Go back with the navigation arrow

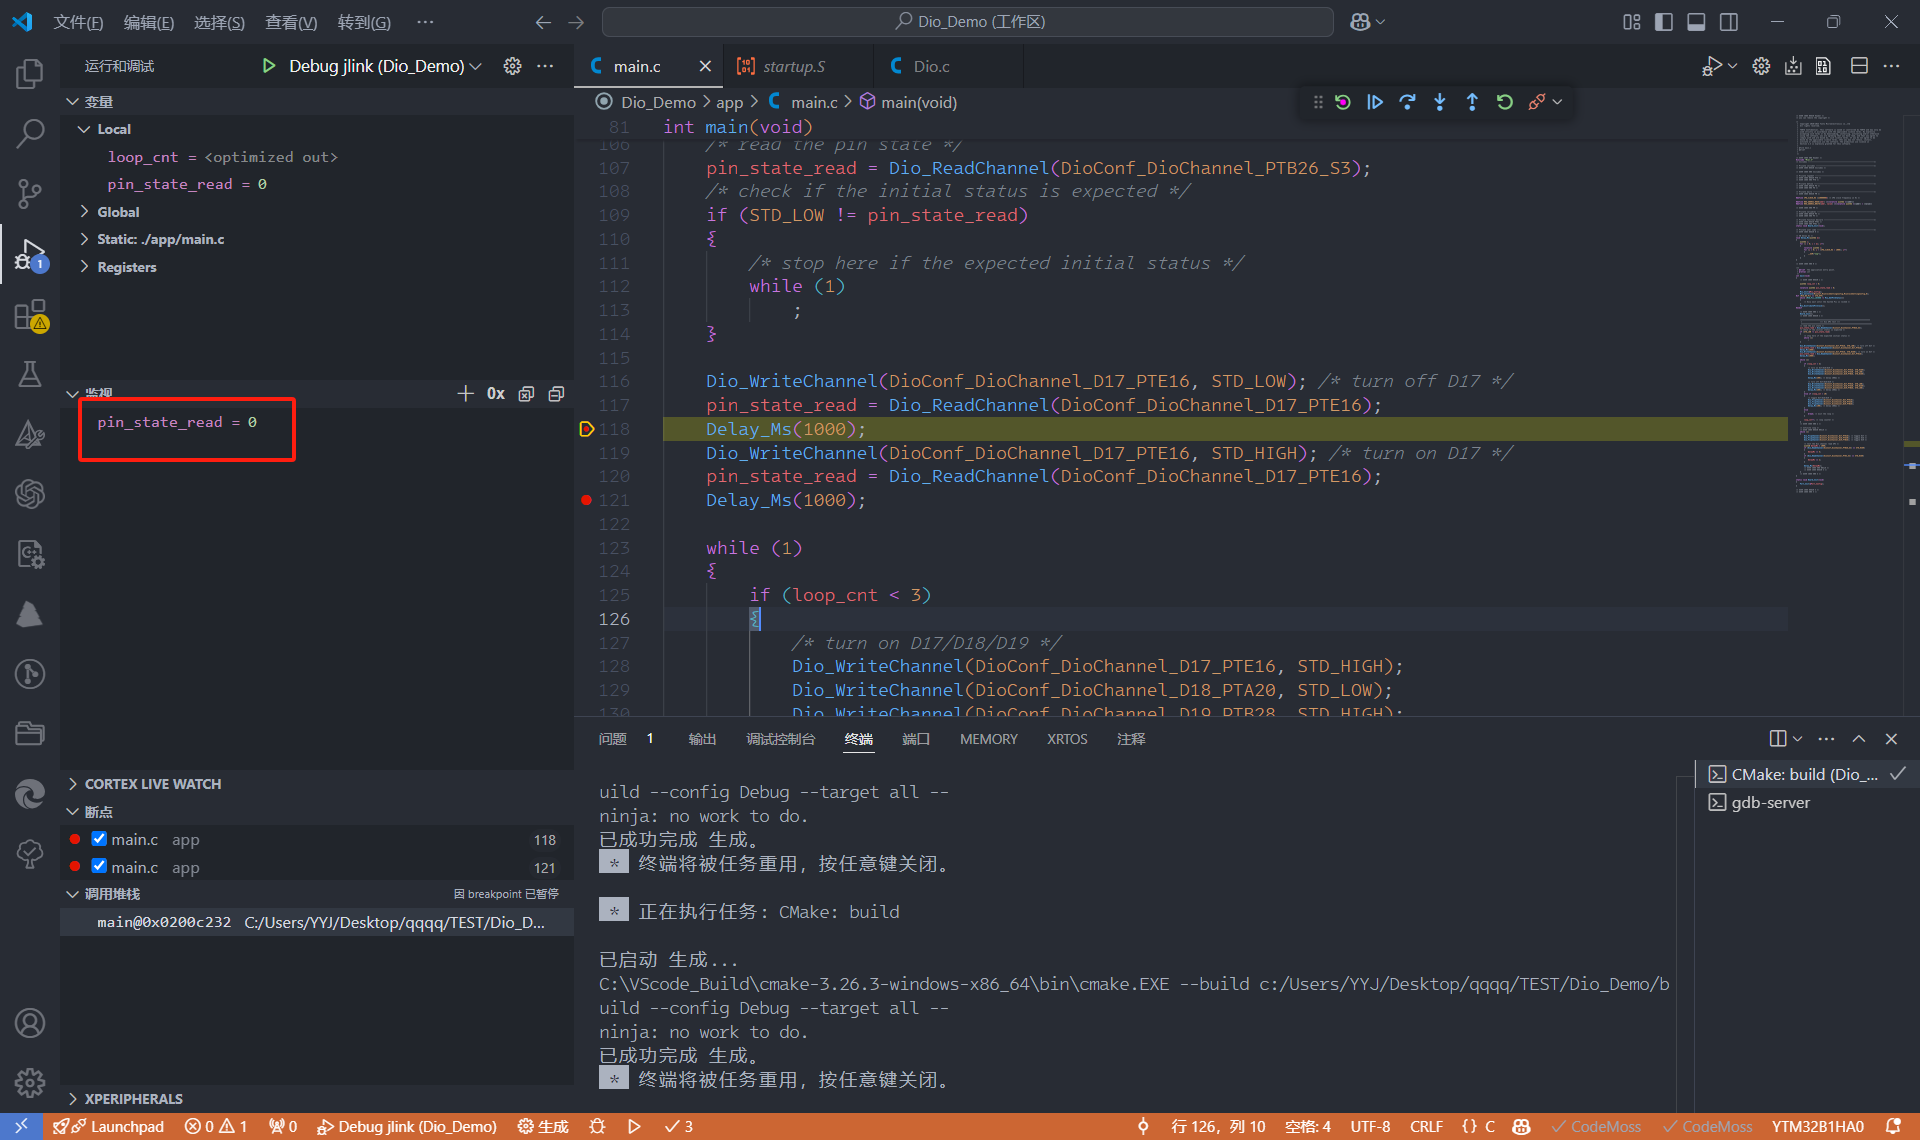[x=543, y=21]
